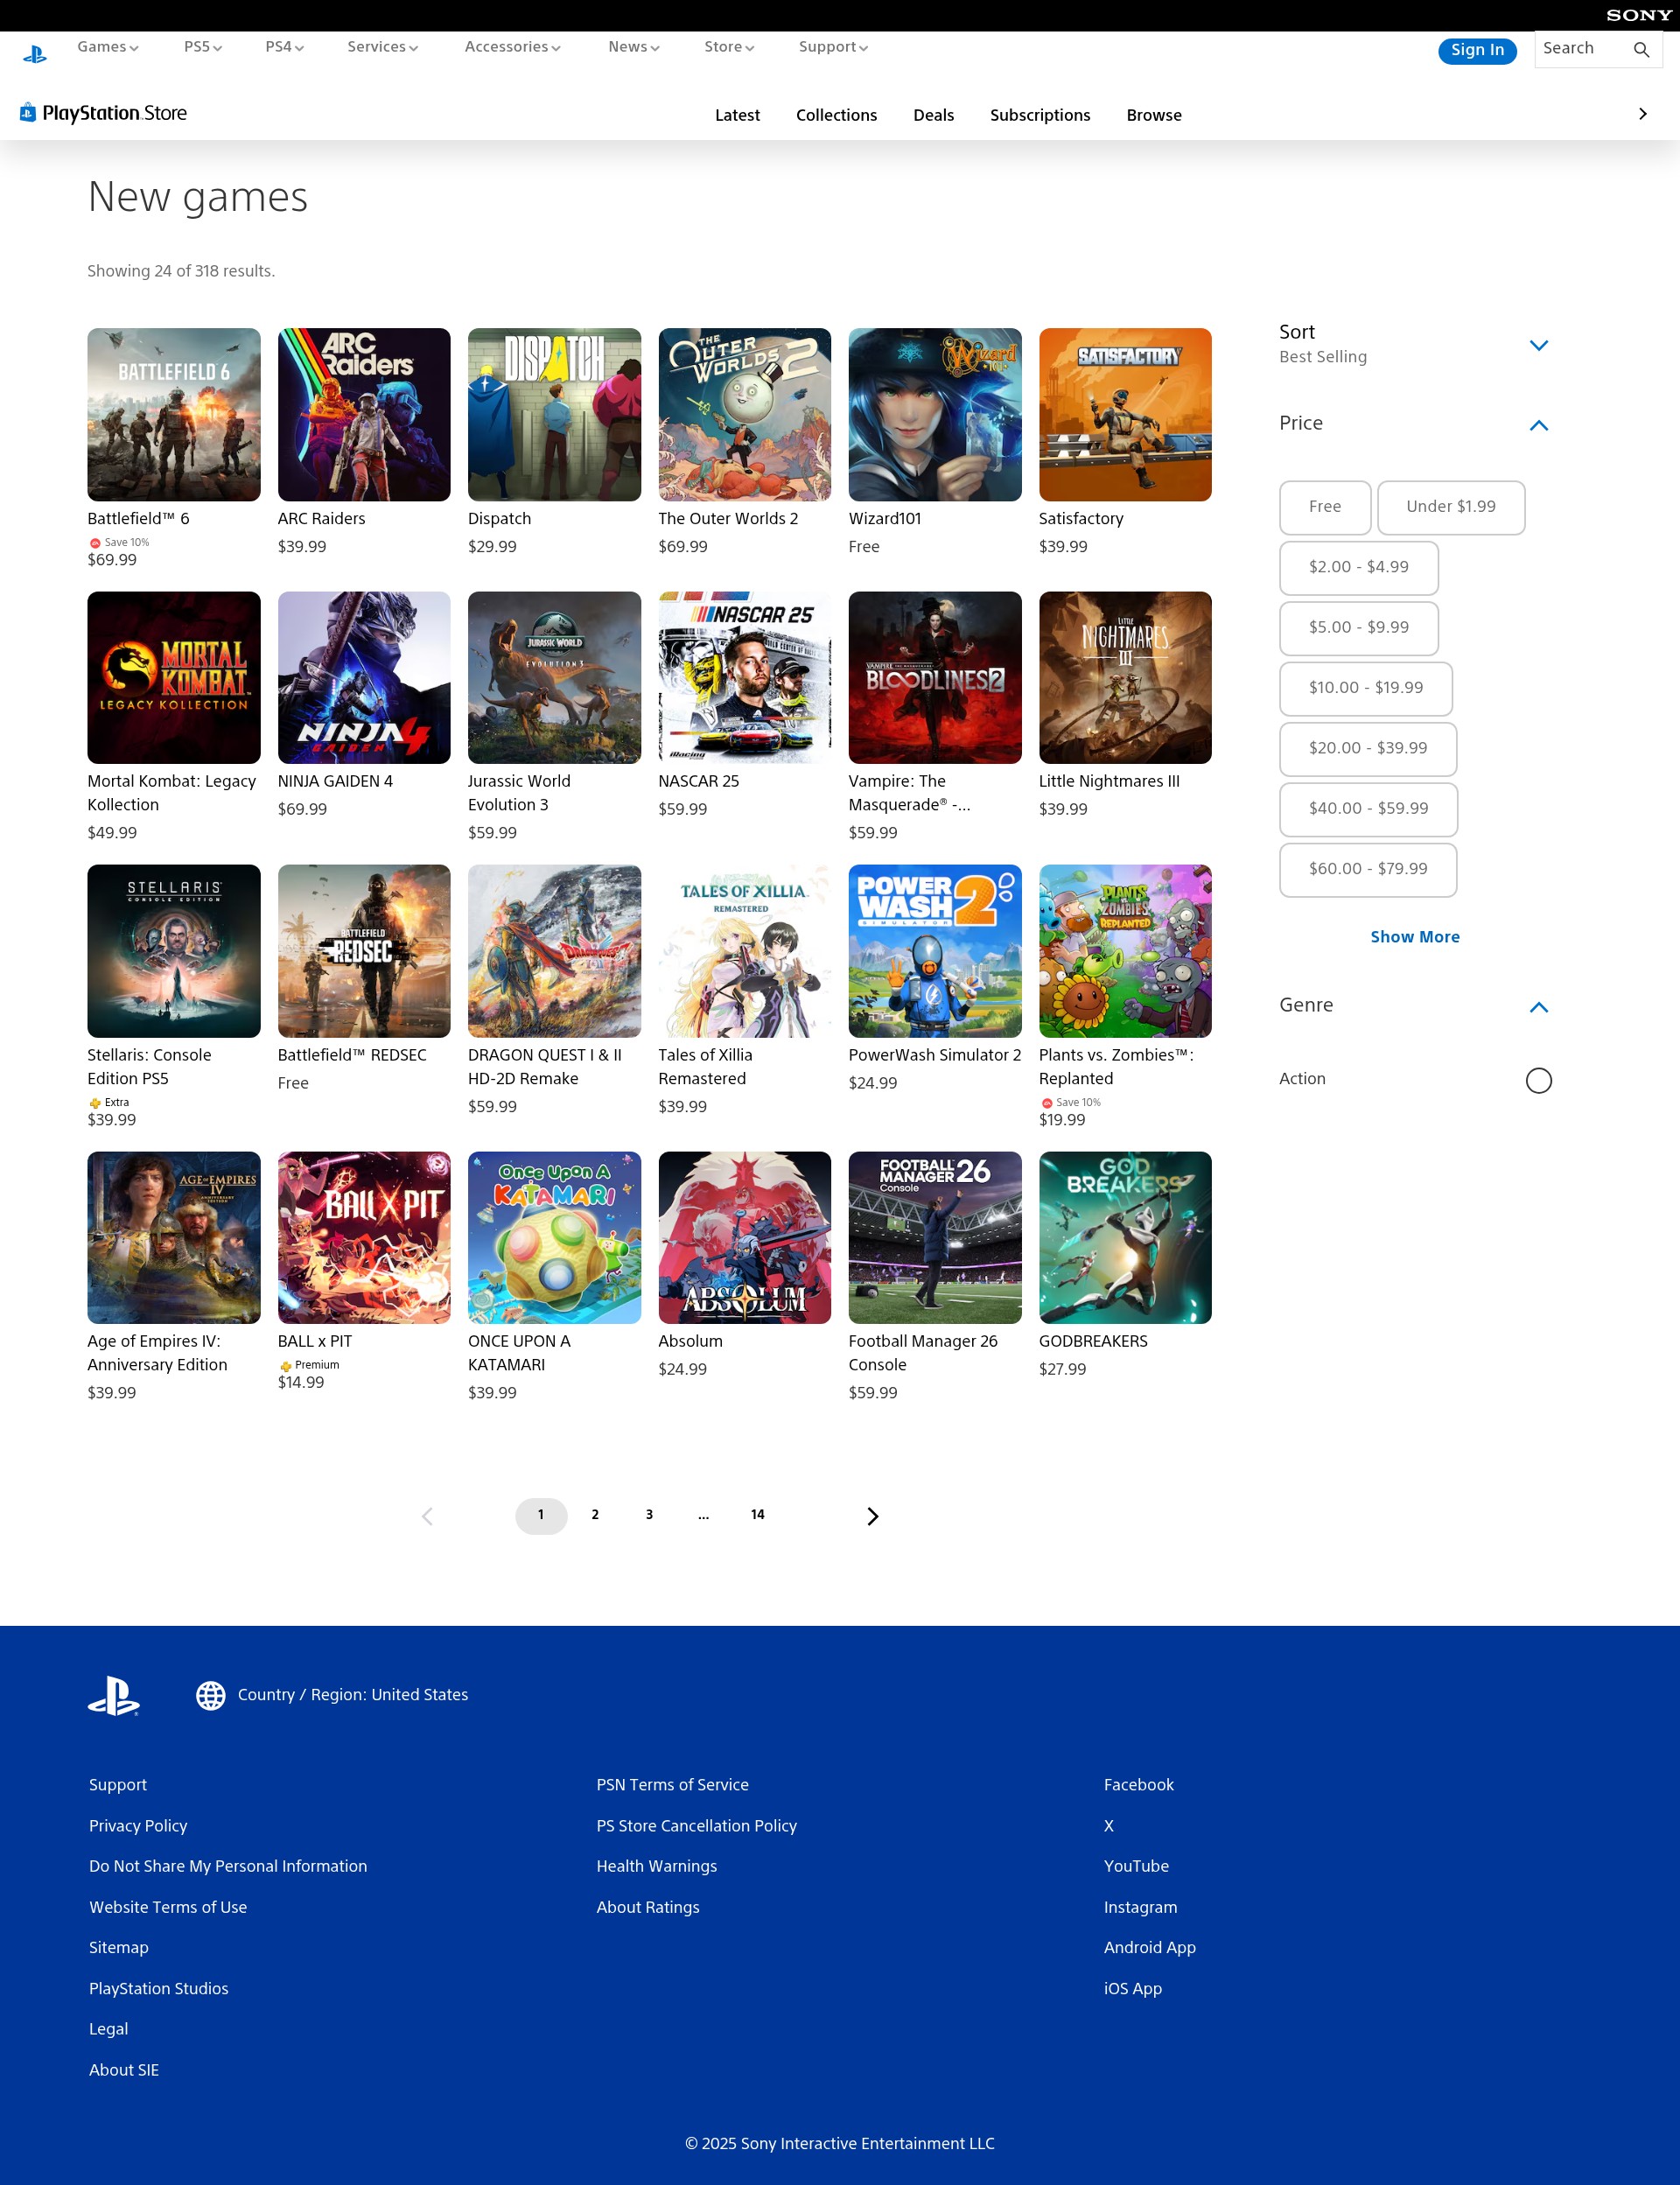Collapse the Price filter section
Viewport: 1680px width, 2185px height.
[x=1538, y=425]
